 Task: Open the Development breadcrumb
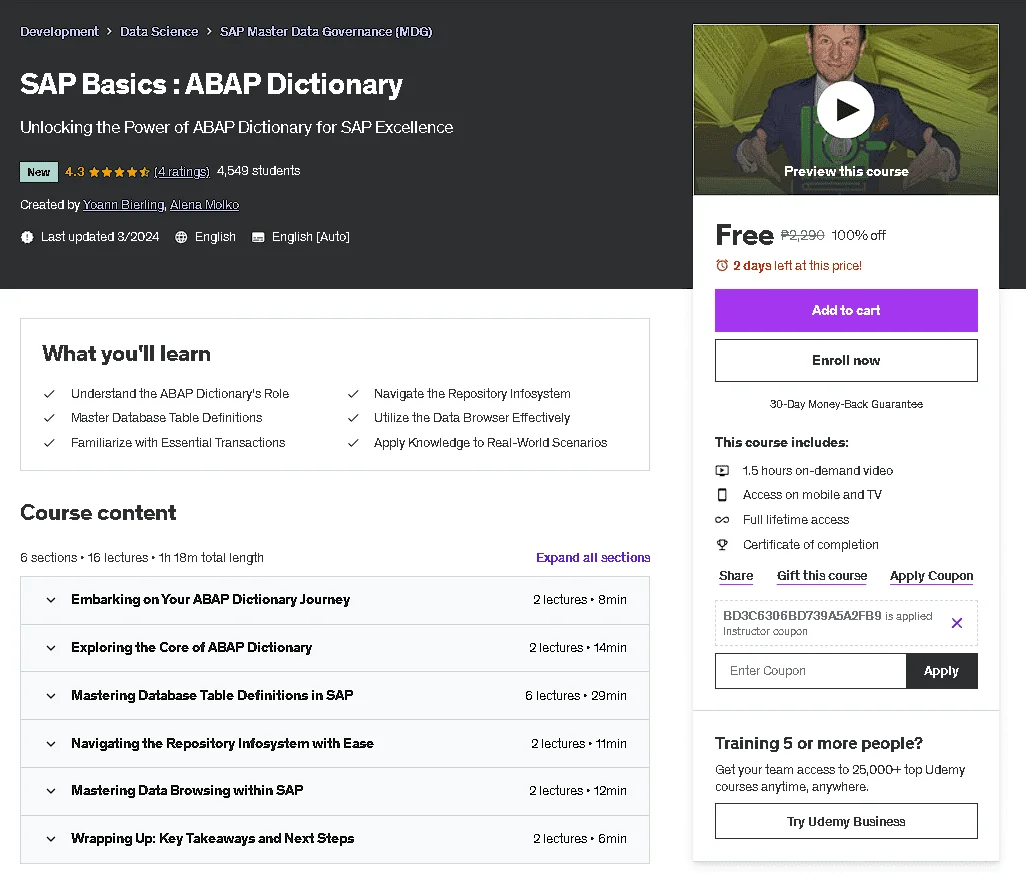pyautogui.click(x=60, y=31)
